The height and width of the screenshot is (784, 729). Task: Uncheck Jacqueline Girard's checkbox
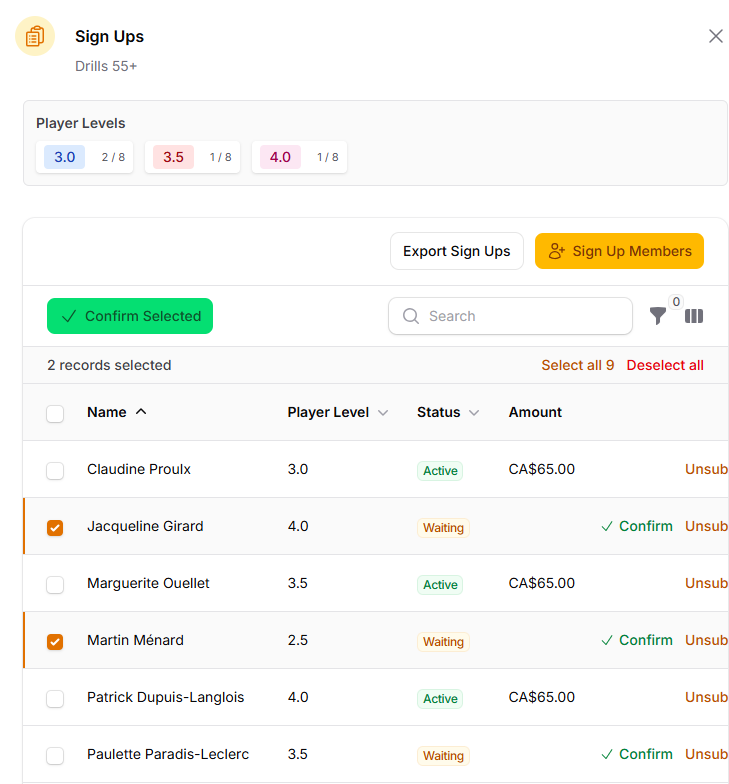(x=55, y=527)
